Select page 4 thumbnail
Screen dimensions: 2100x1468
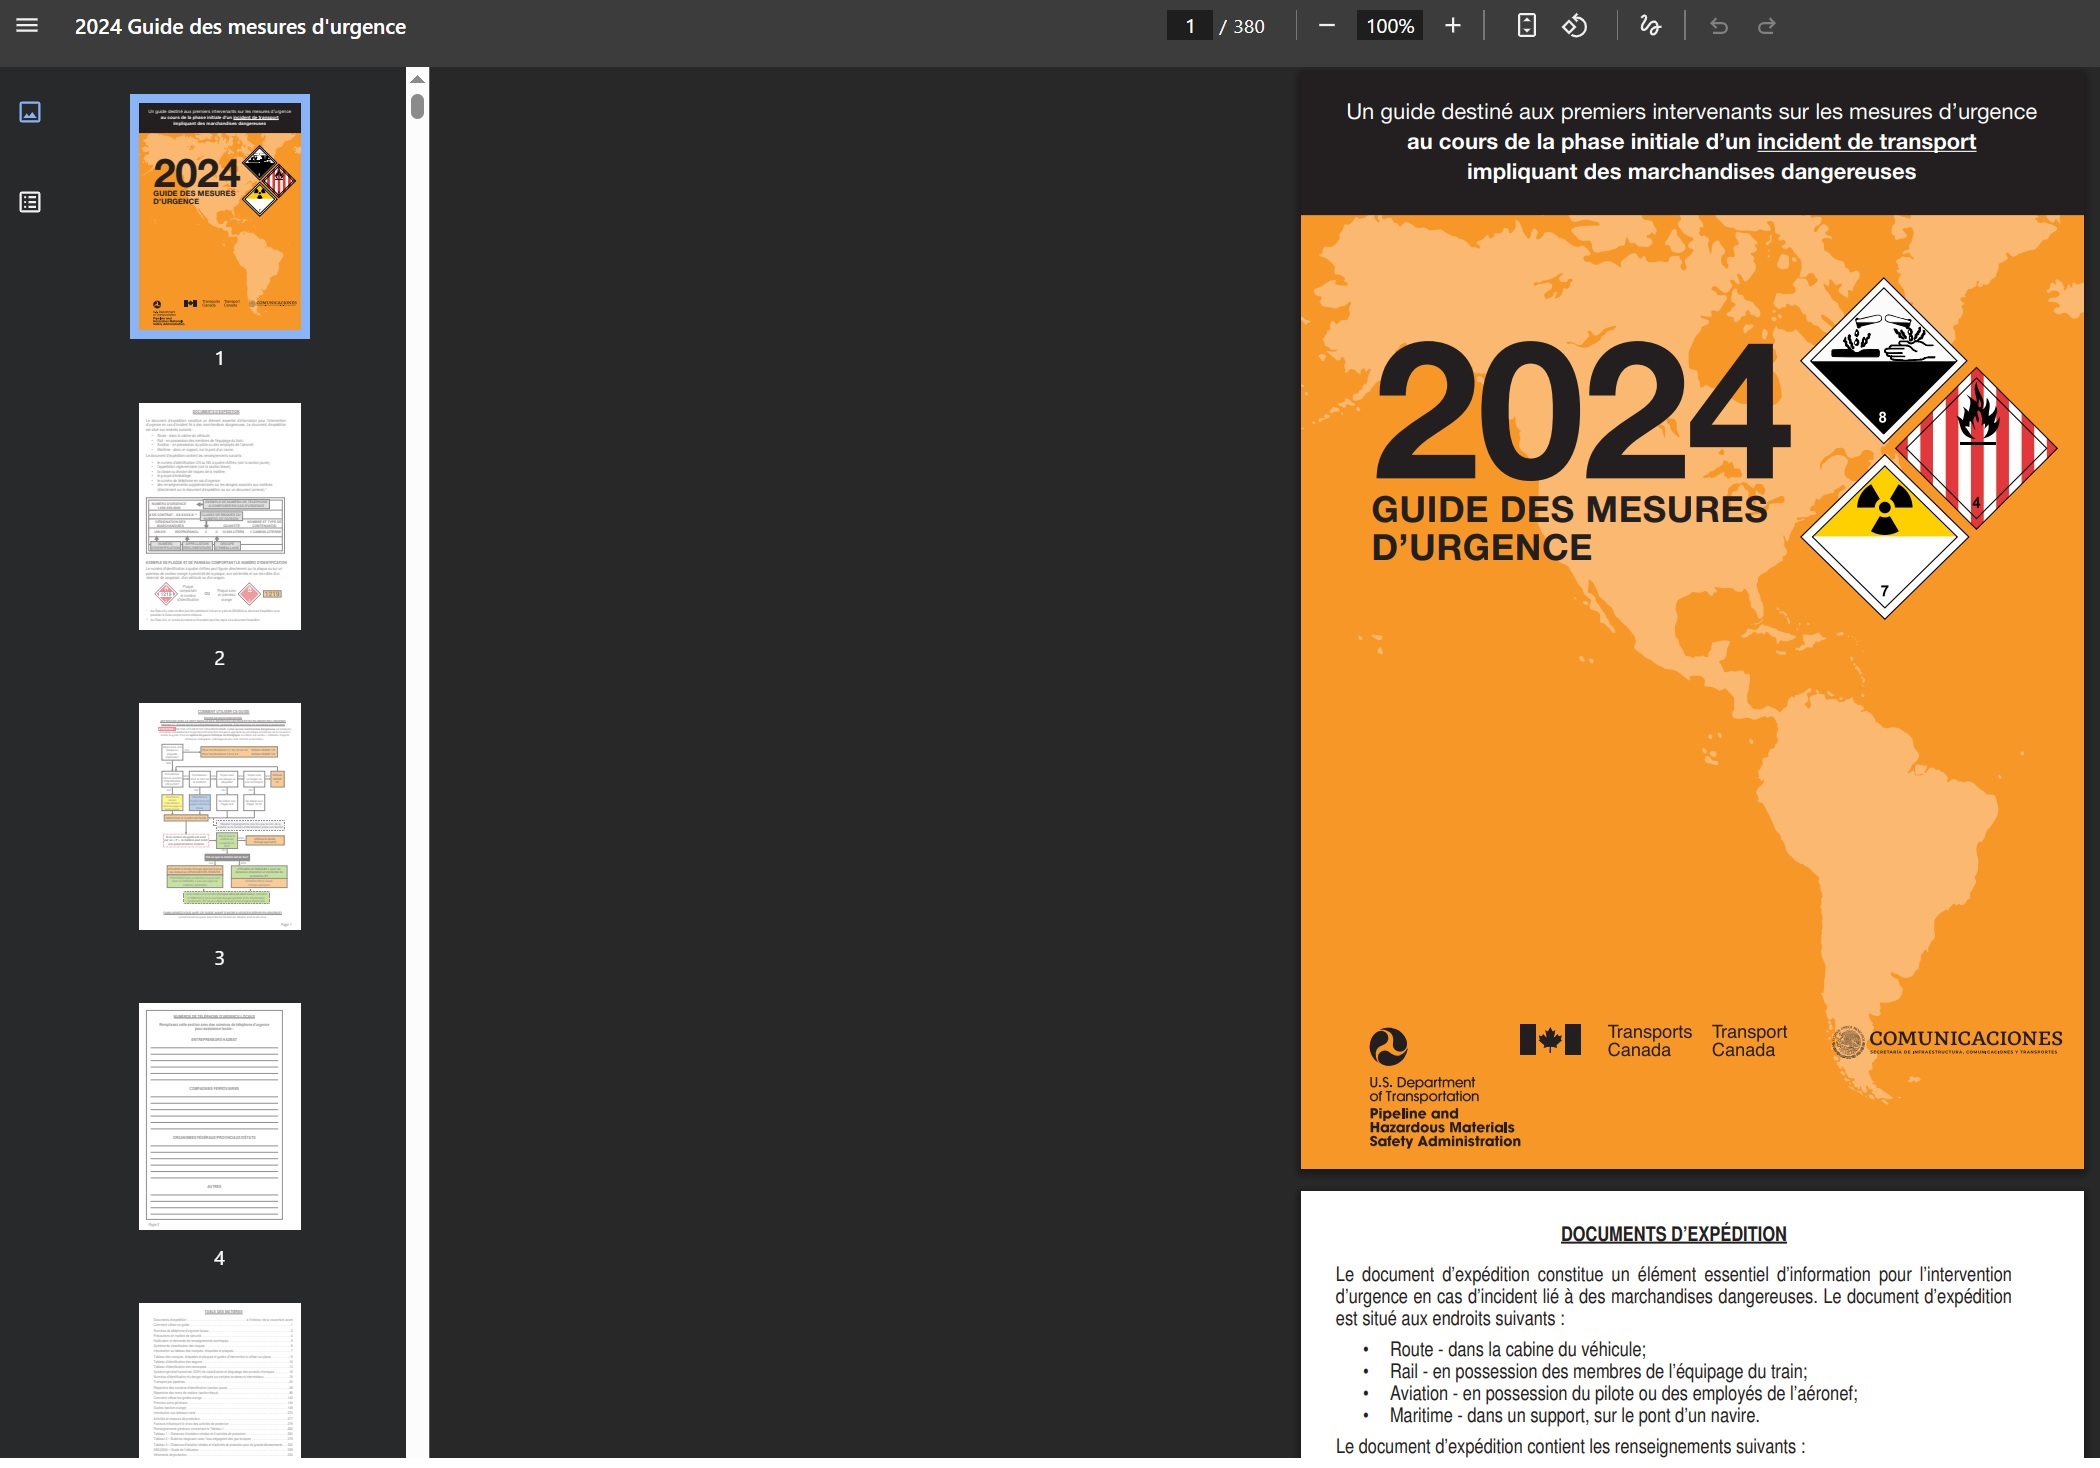[219, 1116]
